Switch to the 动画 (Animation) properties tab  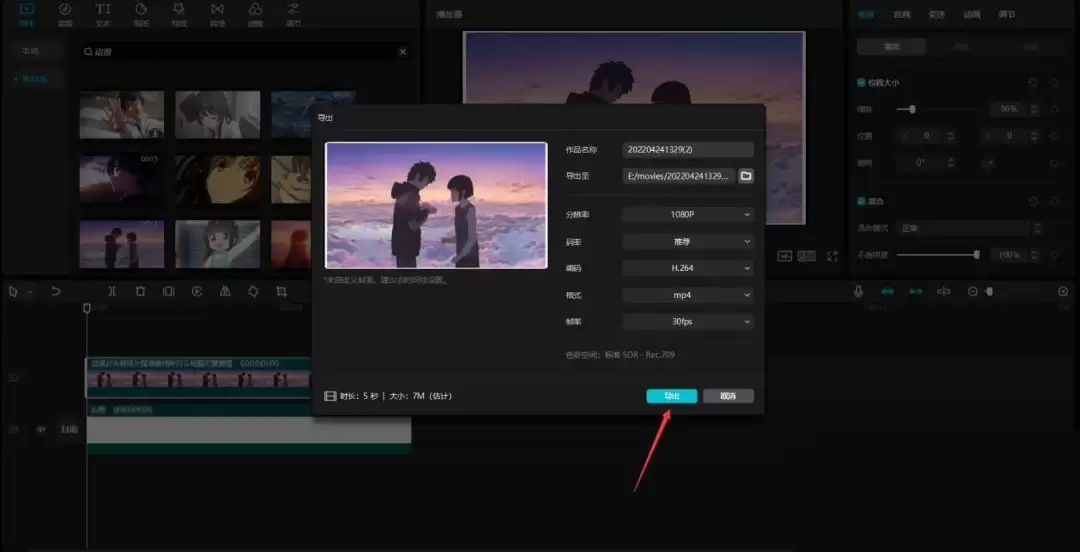tap(971, 14)
